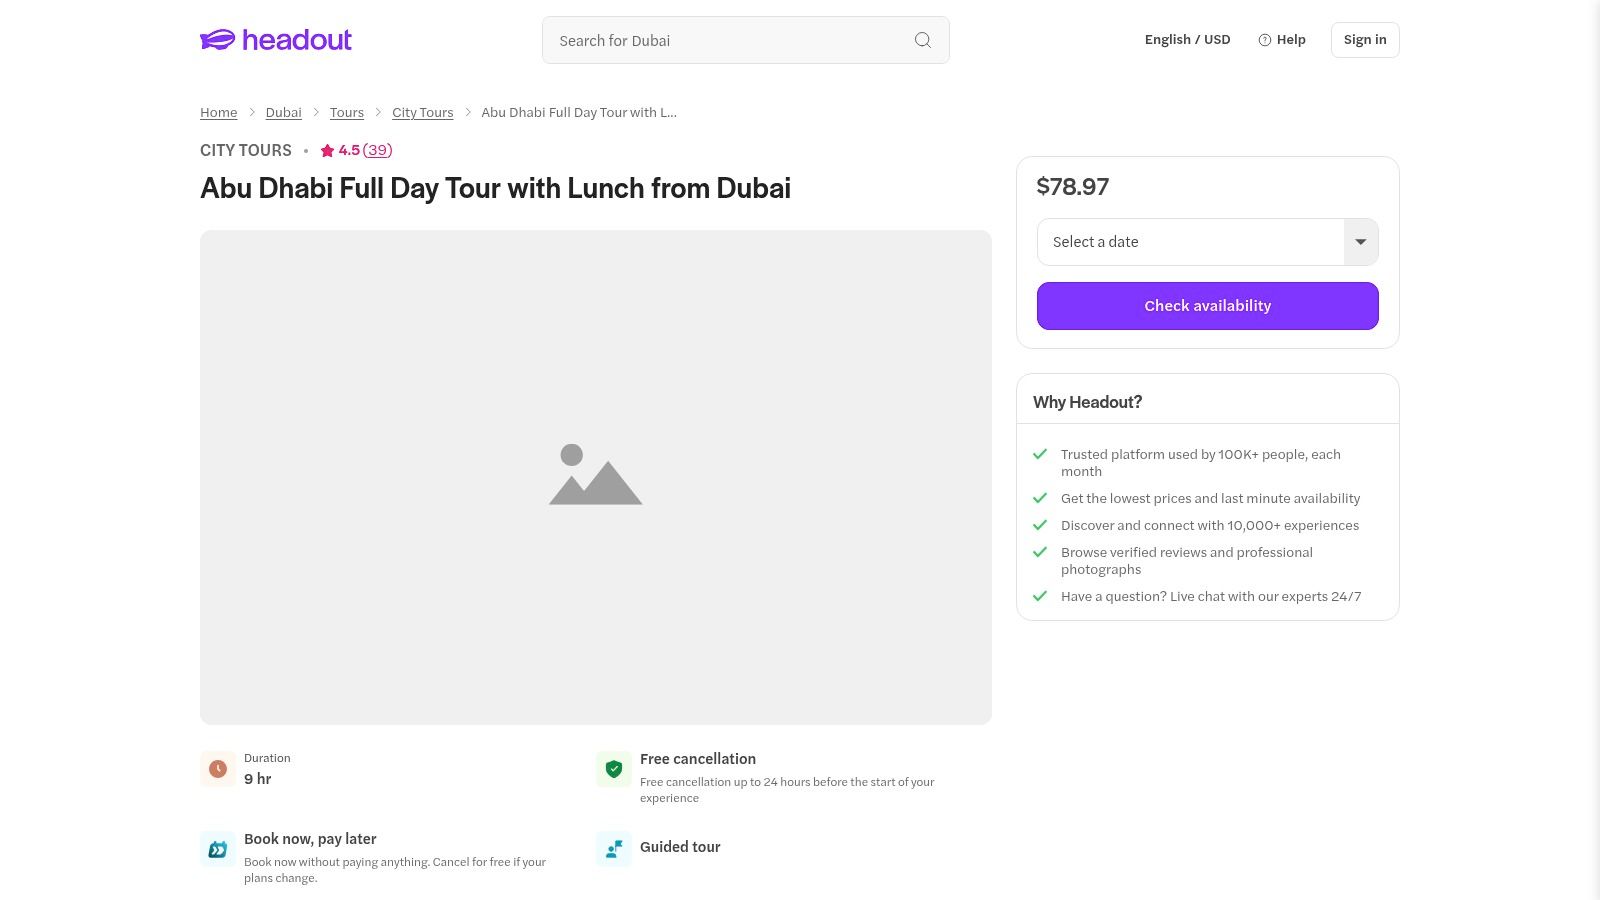The image size is (1600, 900).
Task: Click the Guided tour icon
Action: [x=613, y=849]
